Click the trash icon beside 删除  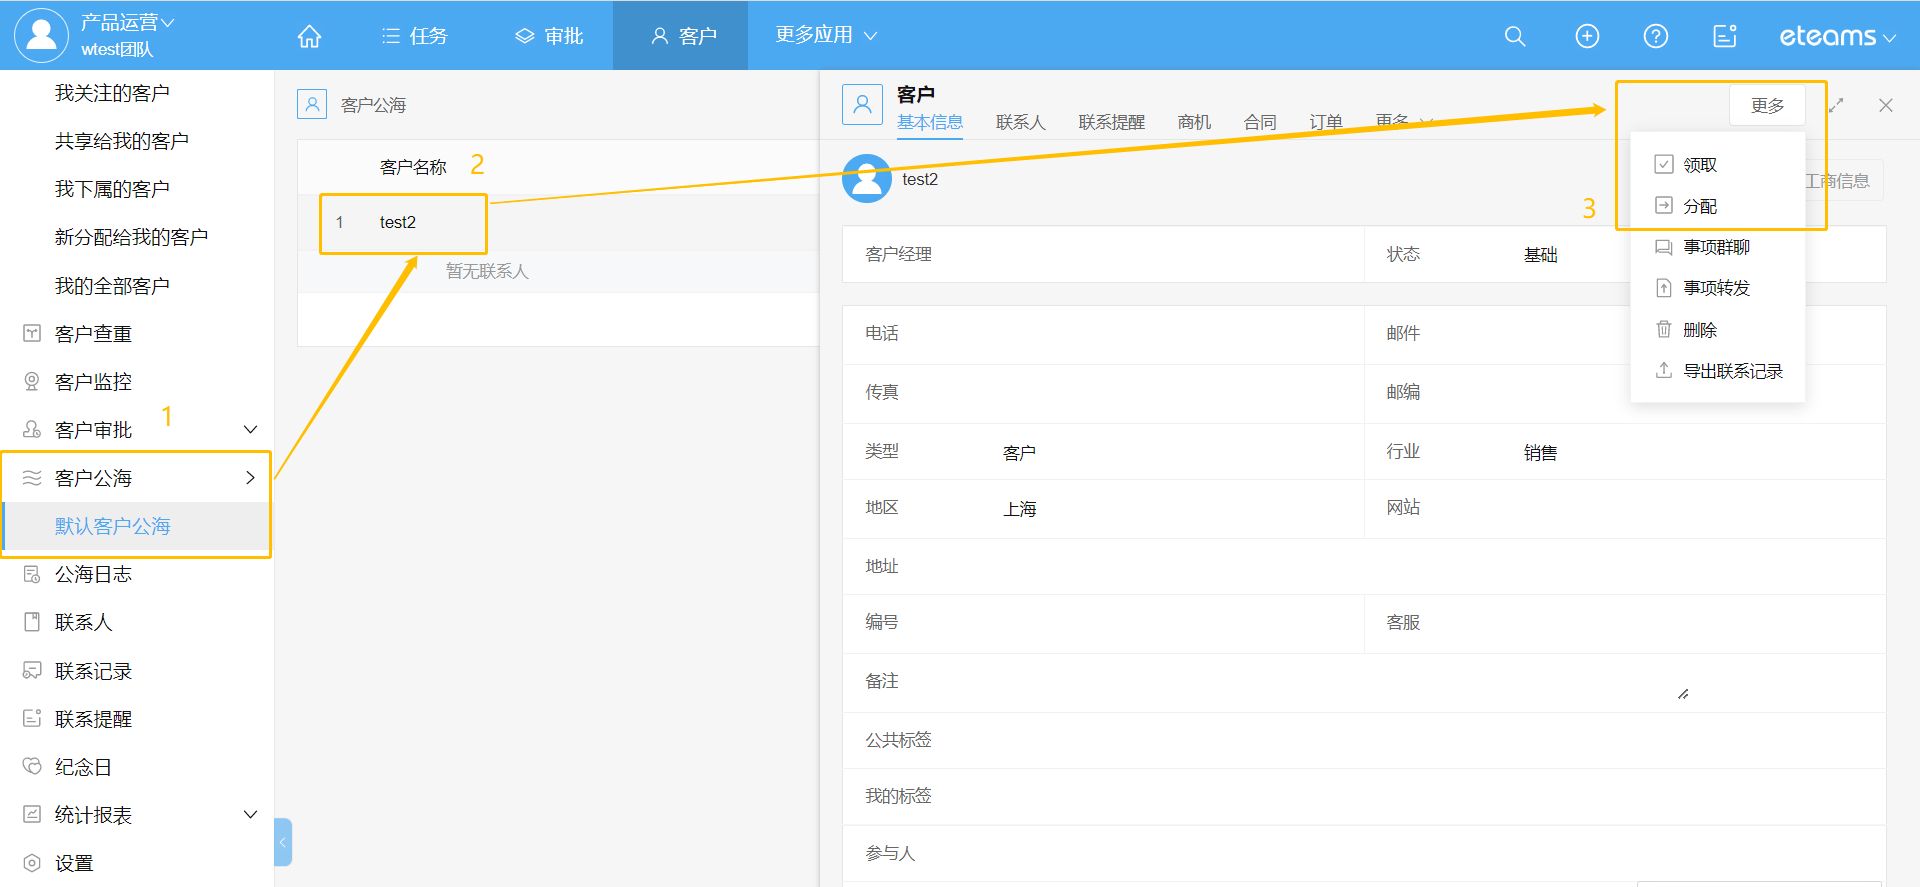[1664, 329]
